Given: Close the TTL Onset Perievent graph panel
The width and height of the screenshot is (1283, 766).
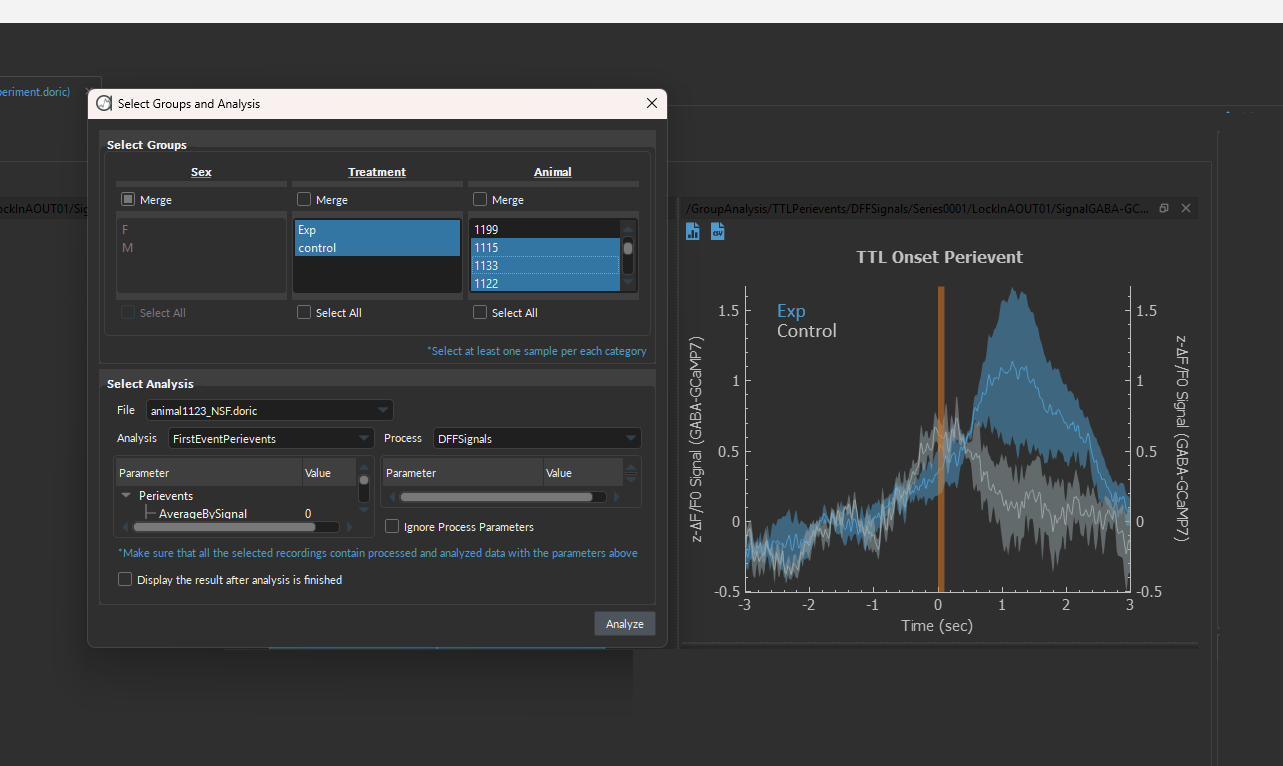Looking at the screenshot, I should [1186, 208].
